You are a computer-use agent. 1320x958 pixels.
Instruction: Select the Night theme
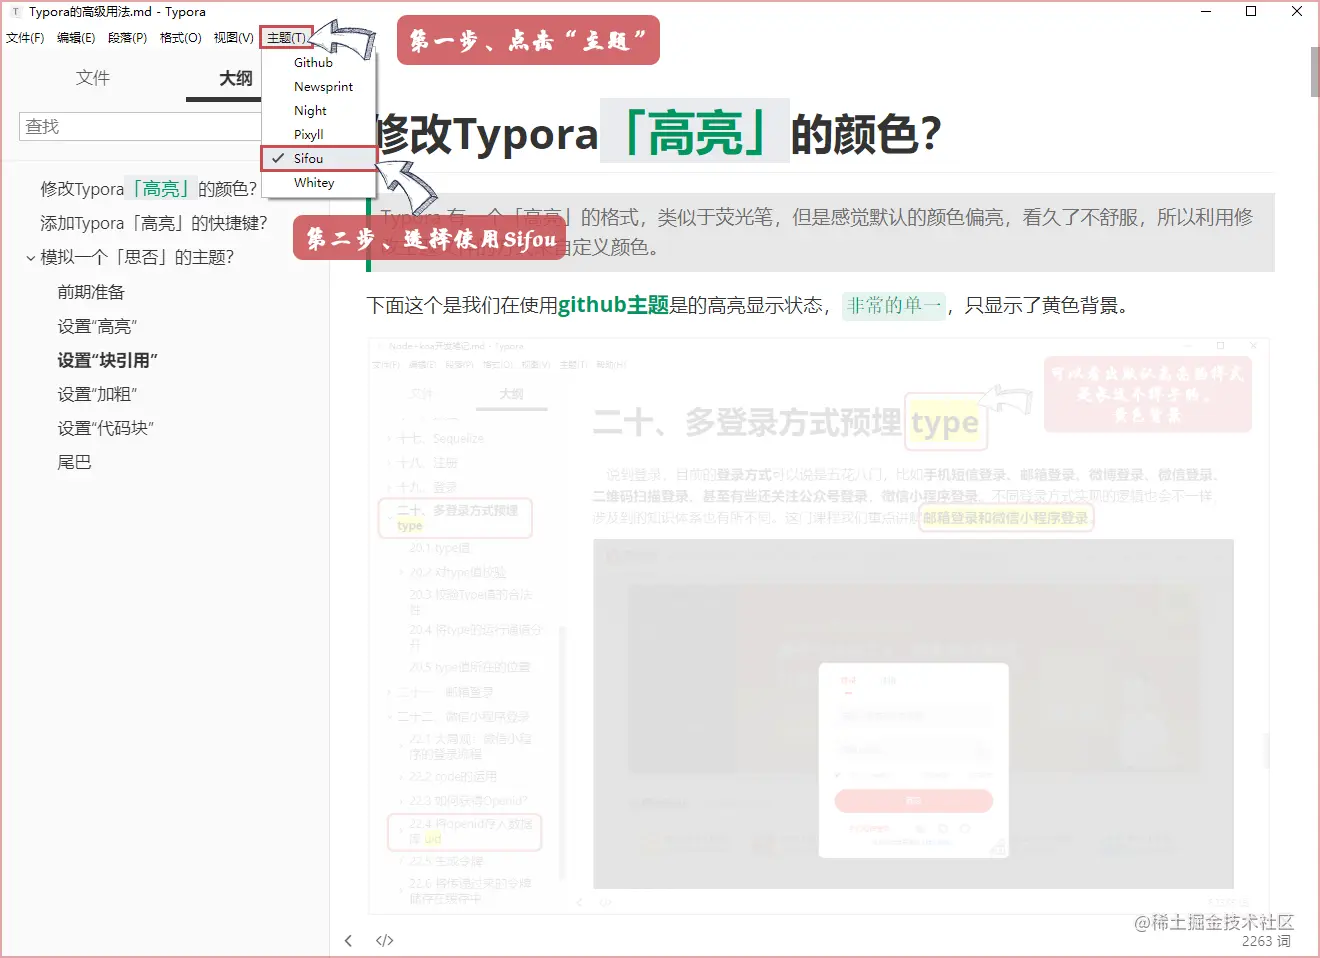pyautogui.click(x=308, y=110)
